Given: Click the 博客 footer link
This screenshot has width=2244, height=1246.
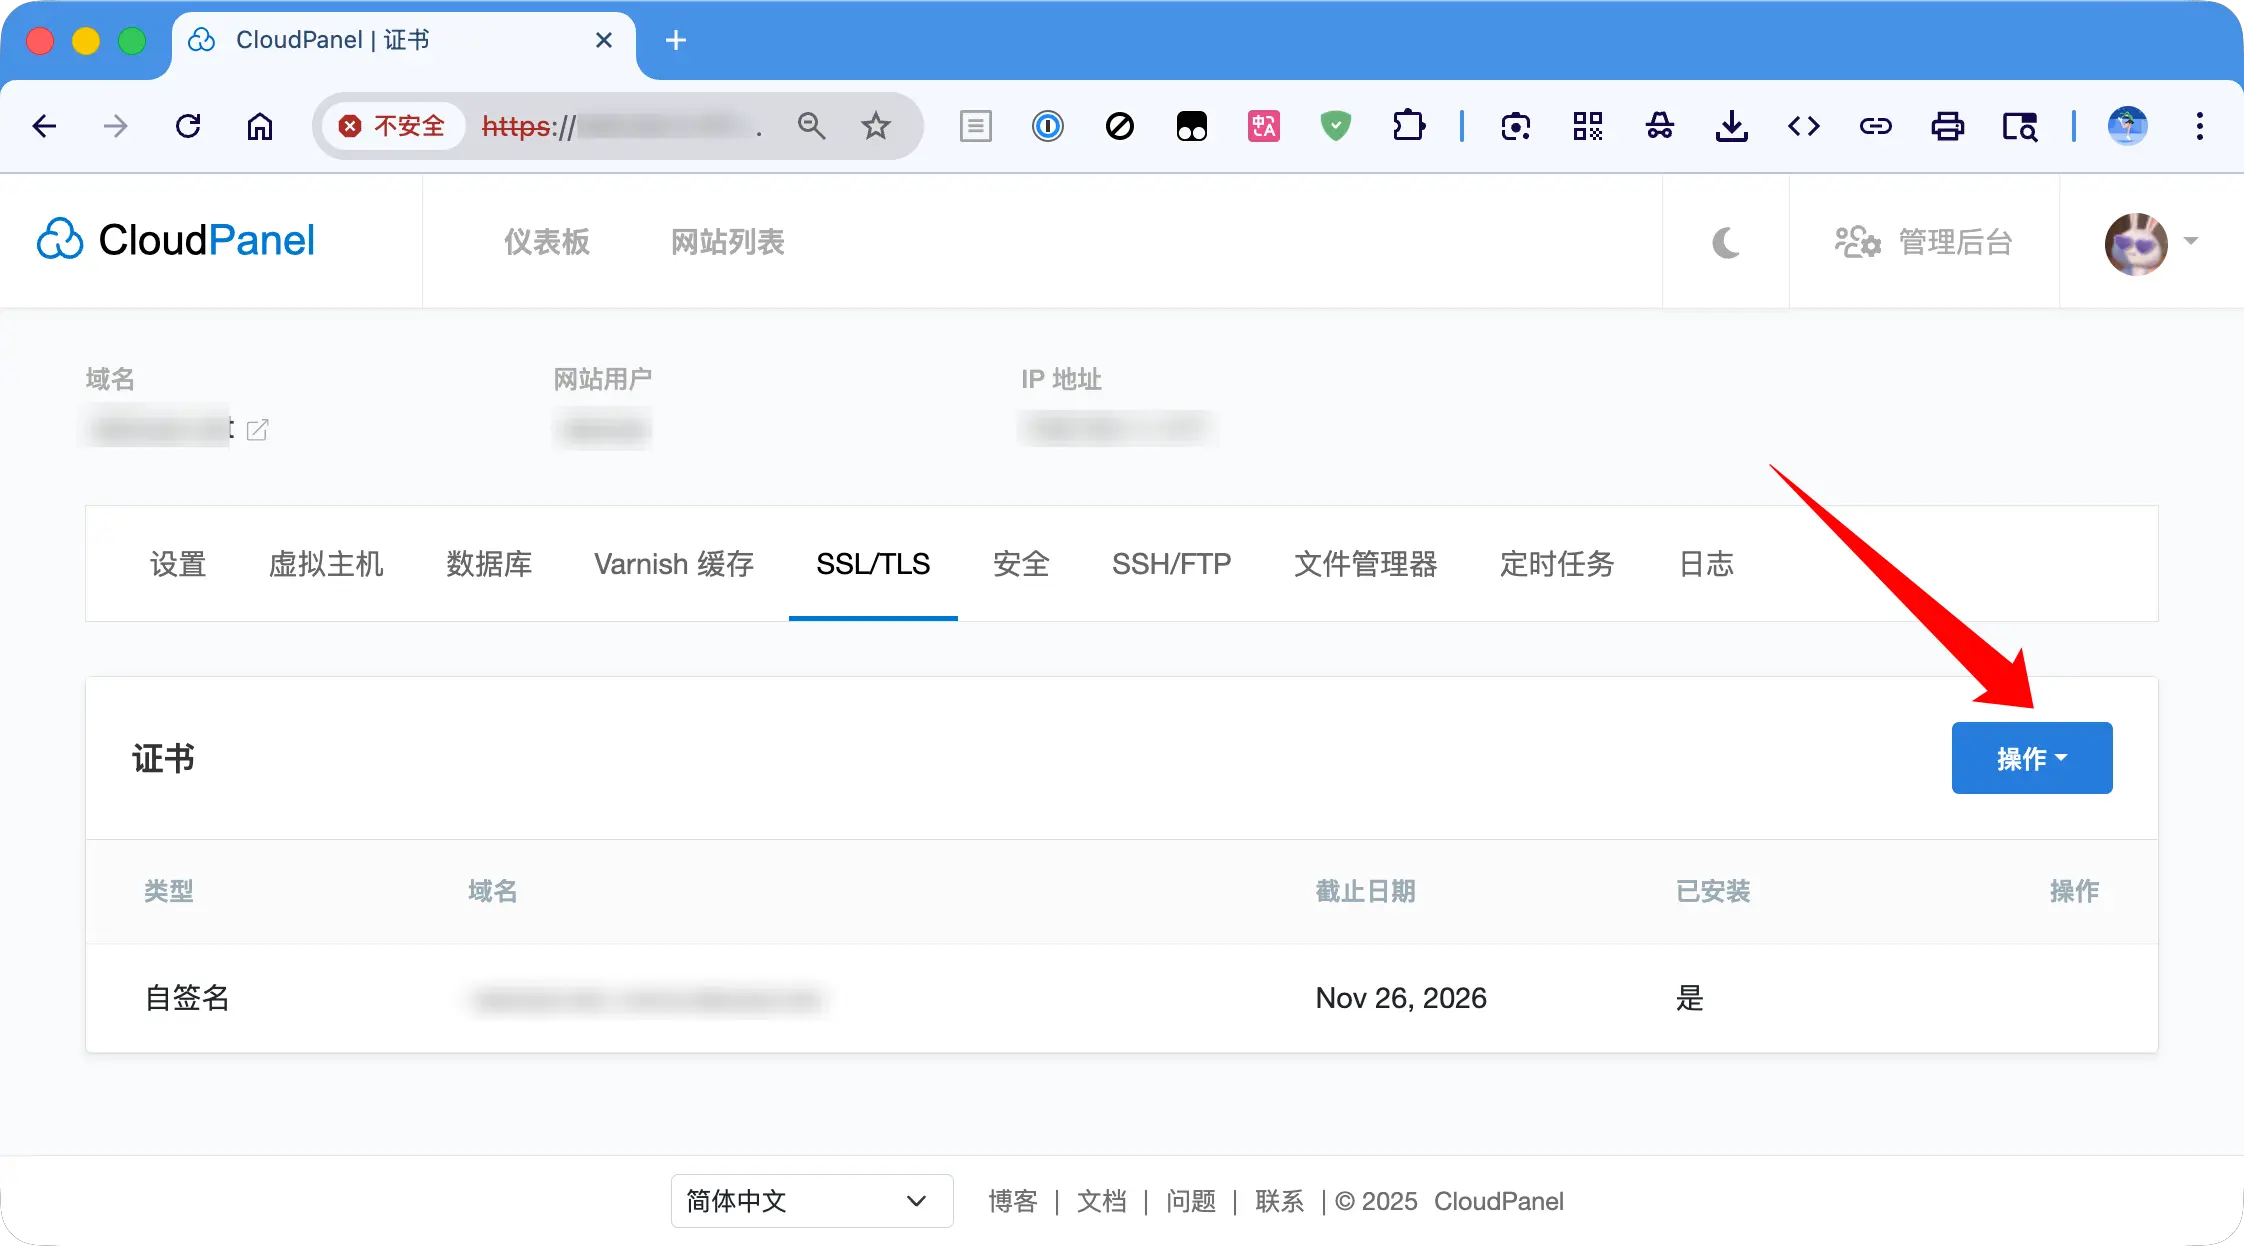Looking at the screenshot, I should pos(1012,1201).
